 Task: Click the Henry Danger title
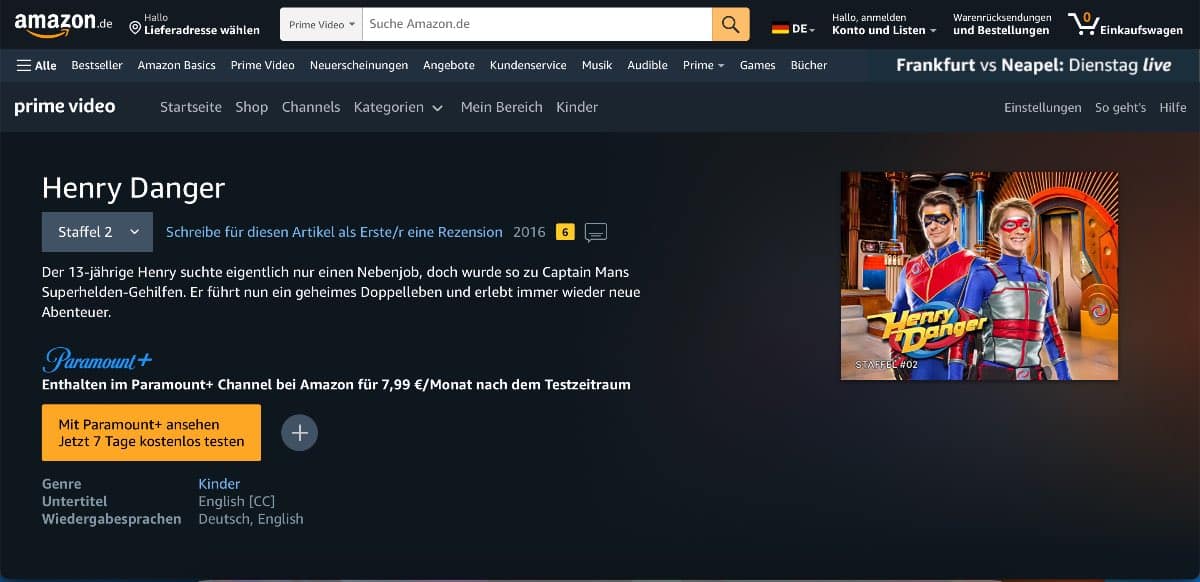(x=133, y=188)
